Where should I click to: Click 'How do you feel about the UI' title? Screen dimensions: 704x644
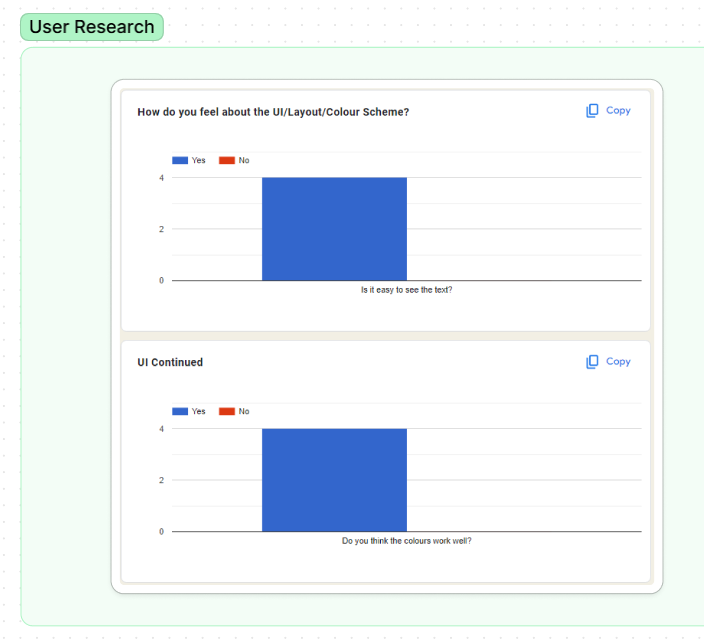[273, 112]
